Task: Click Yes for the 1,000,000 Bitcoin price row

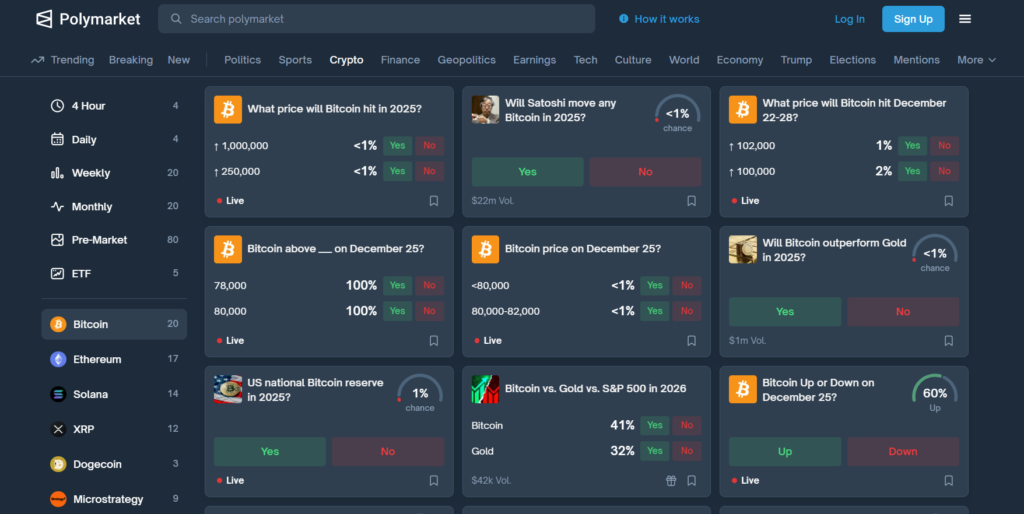Action: click(397, 146)
